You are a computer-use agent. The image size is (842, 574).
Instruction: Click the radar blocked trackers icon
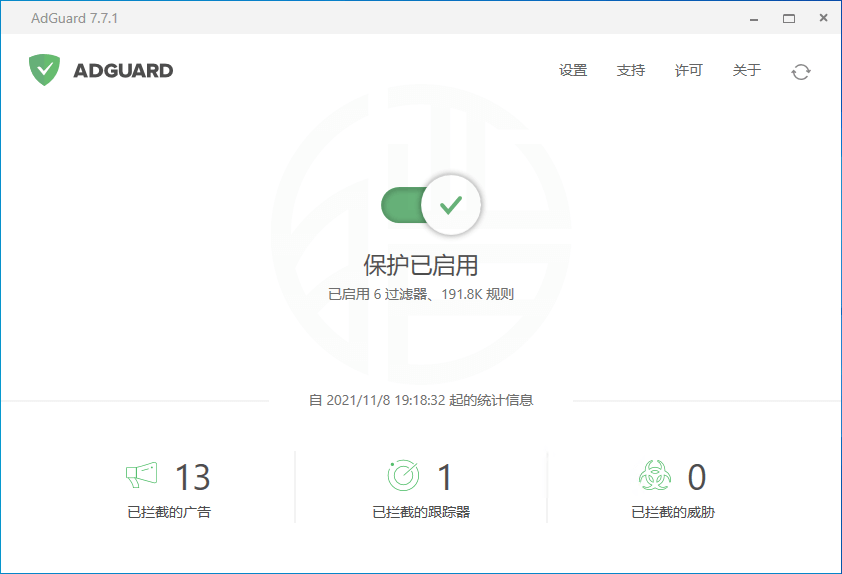point(403,475)
